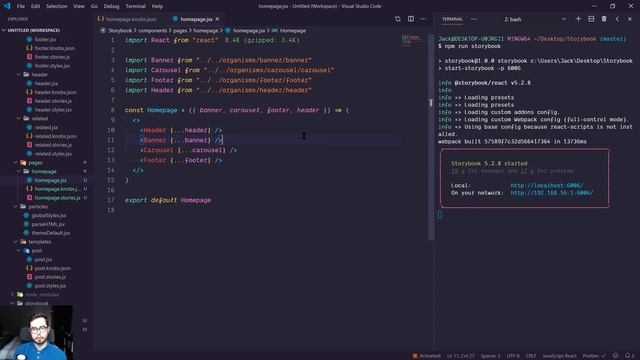
Task: Close the homepage.jsx editor tab
Action: (218, 19)
